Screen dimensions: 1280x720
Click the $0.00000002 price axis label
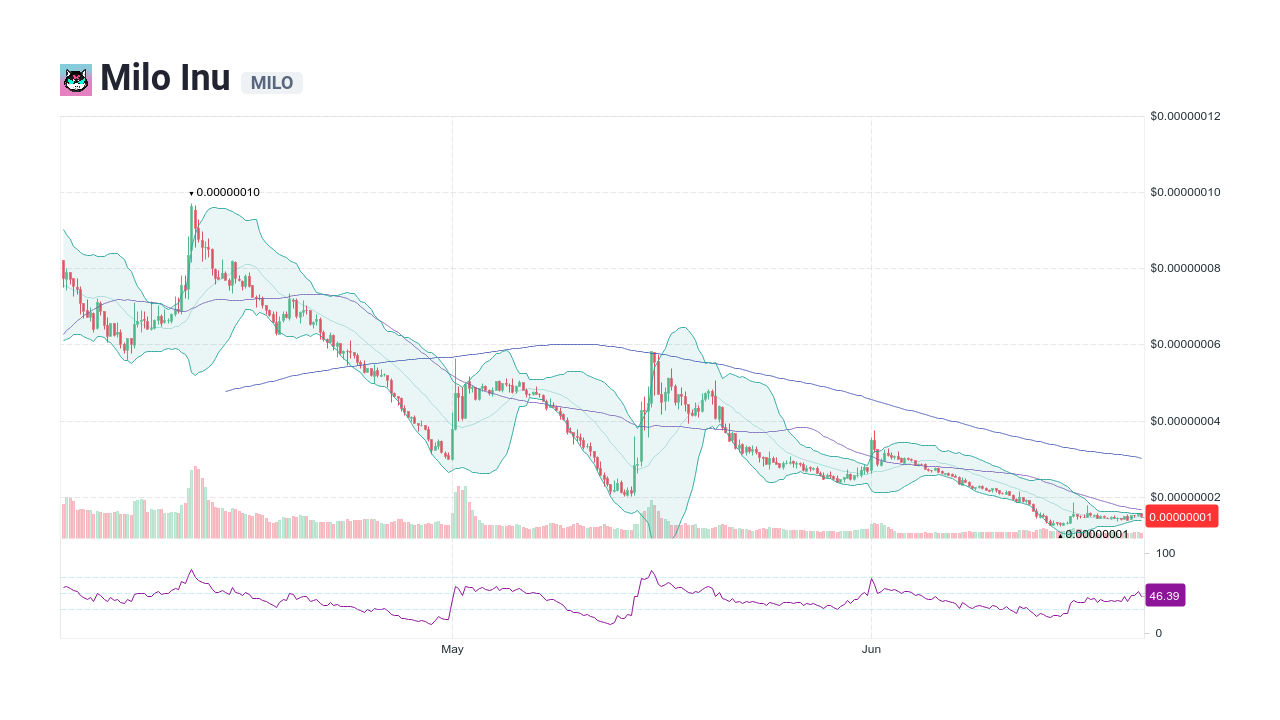[1184, 494]
